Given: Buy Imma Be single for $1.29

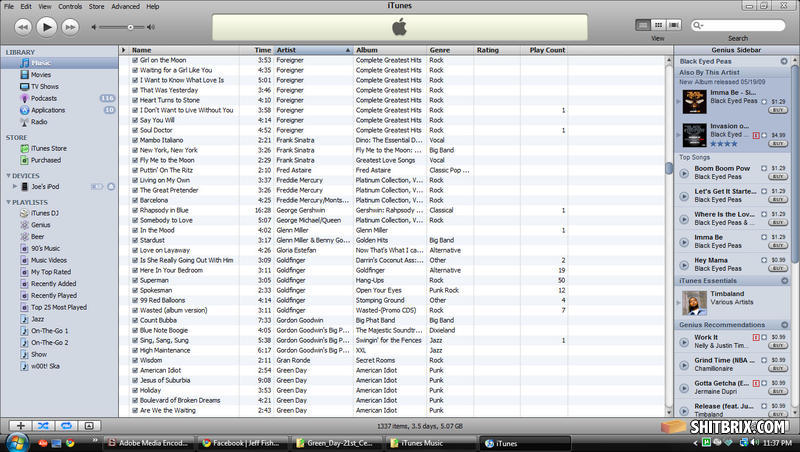Looking at the screenshot, I should [x=778, y=110].
